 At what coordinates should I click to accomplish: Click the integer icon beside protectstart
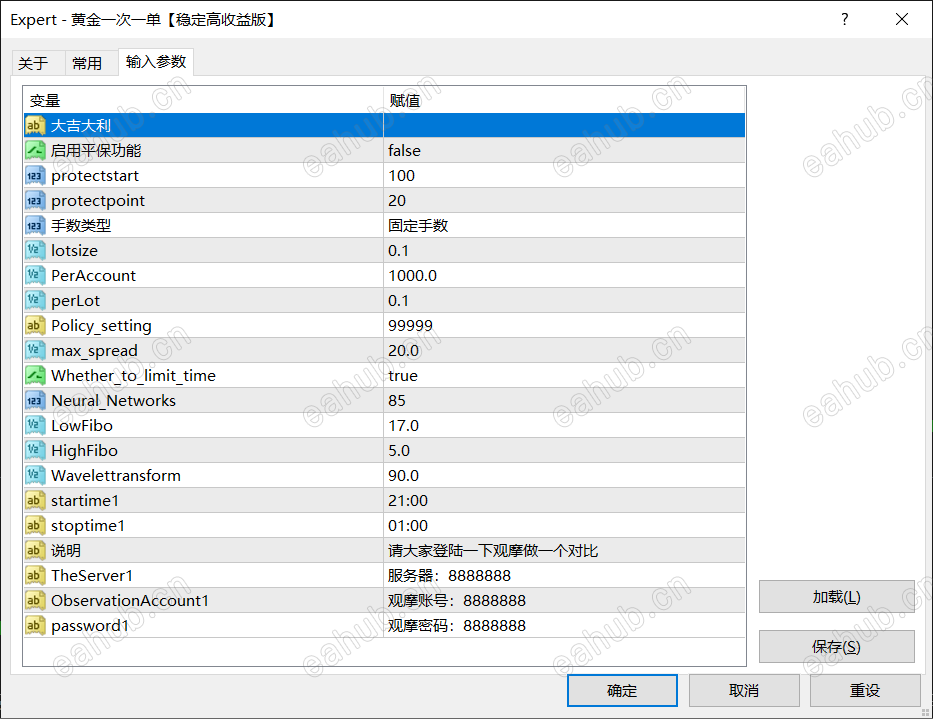(35, 176)
